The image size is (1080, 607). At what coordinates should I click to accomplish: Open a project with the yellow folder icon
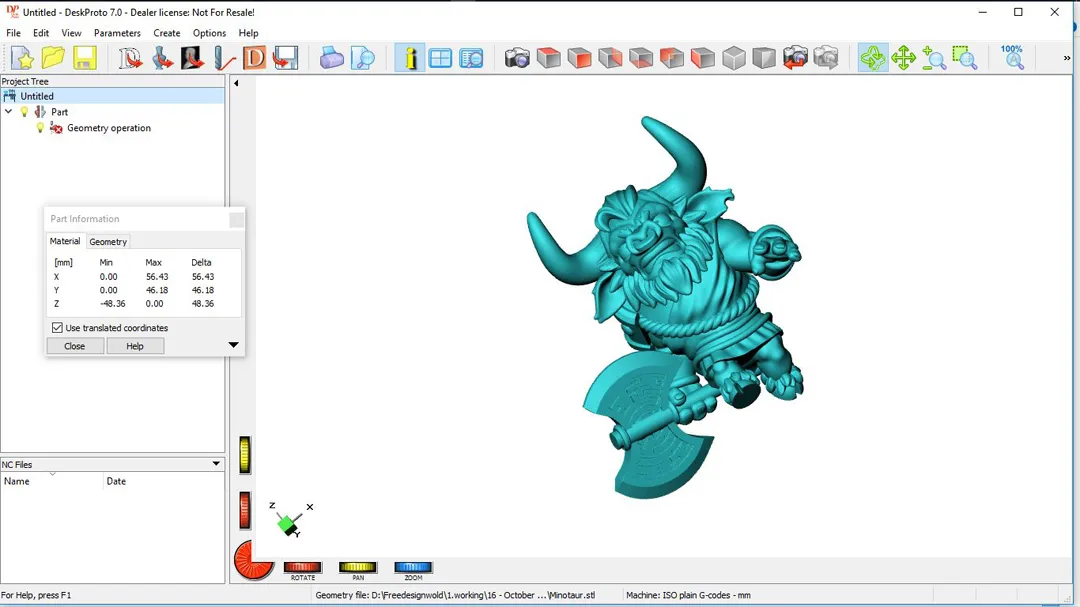pyautogui.click(x=53, y=58)
